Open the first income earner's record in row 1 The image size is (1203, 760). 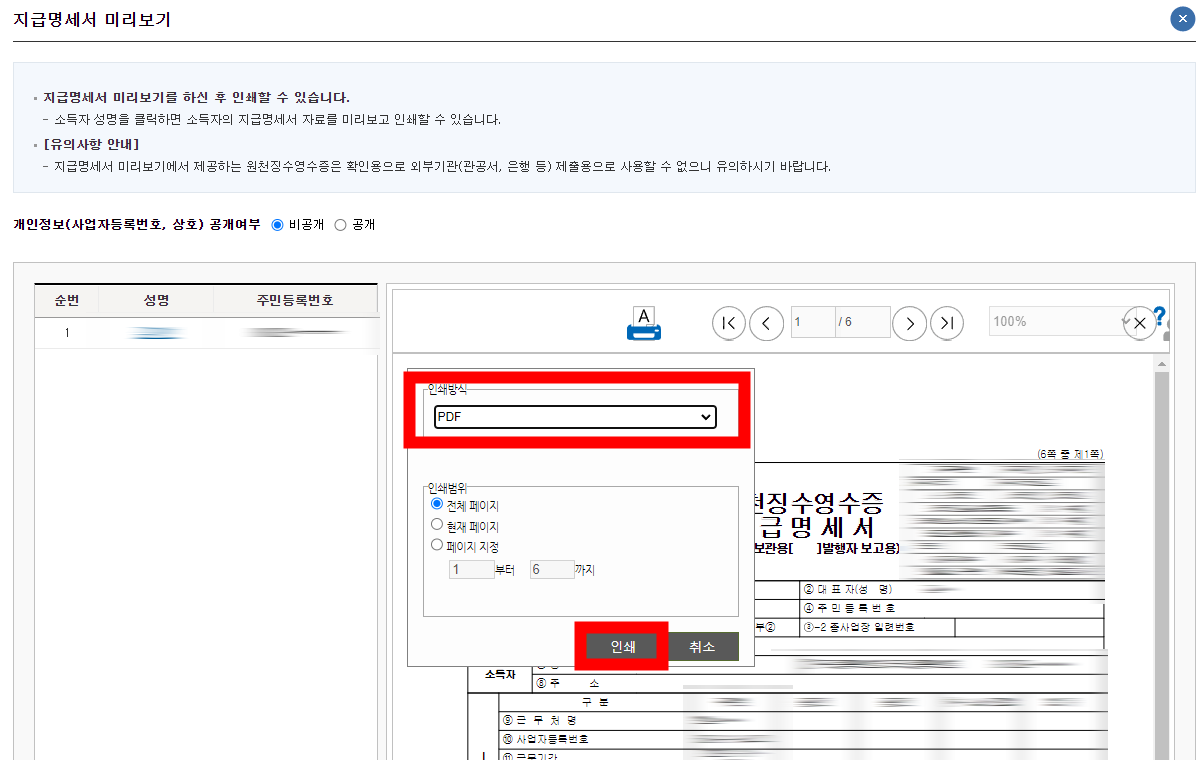[x=155, y=332]
